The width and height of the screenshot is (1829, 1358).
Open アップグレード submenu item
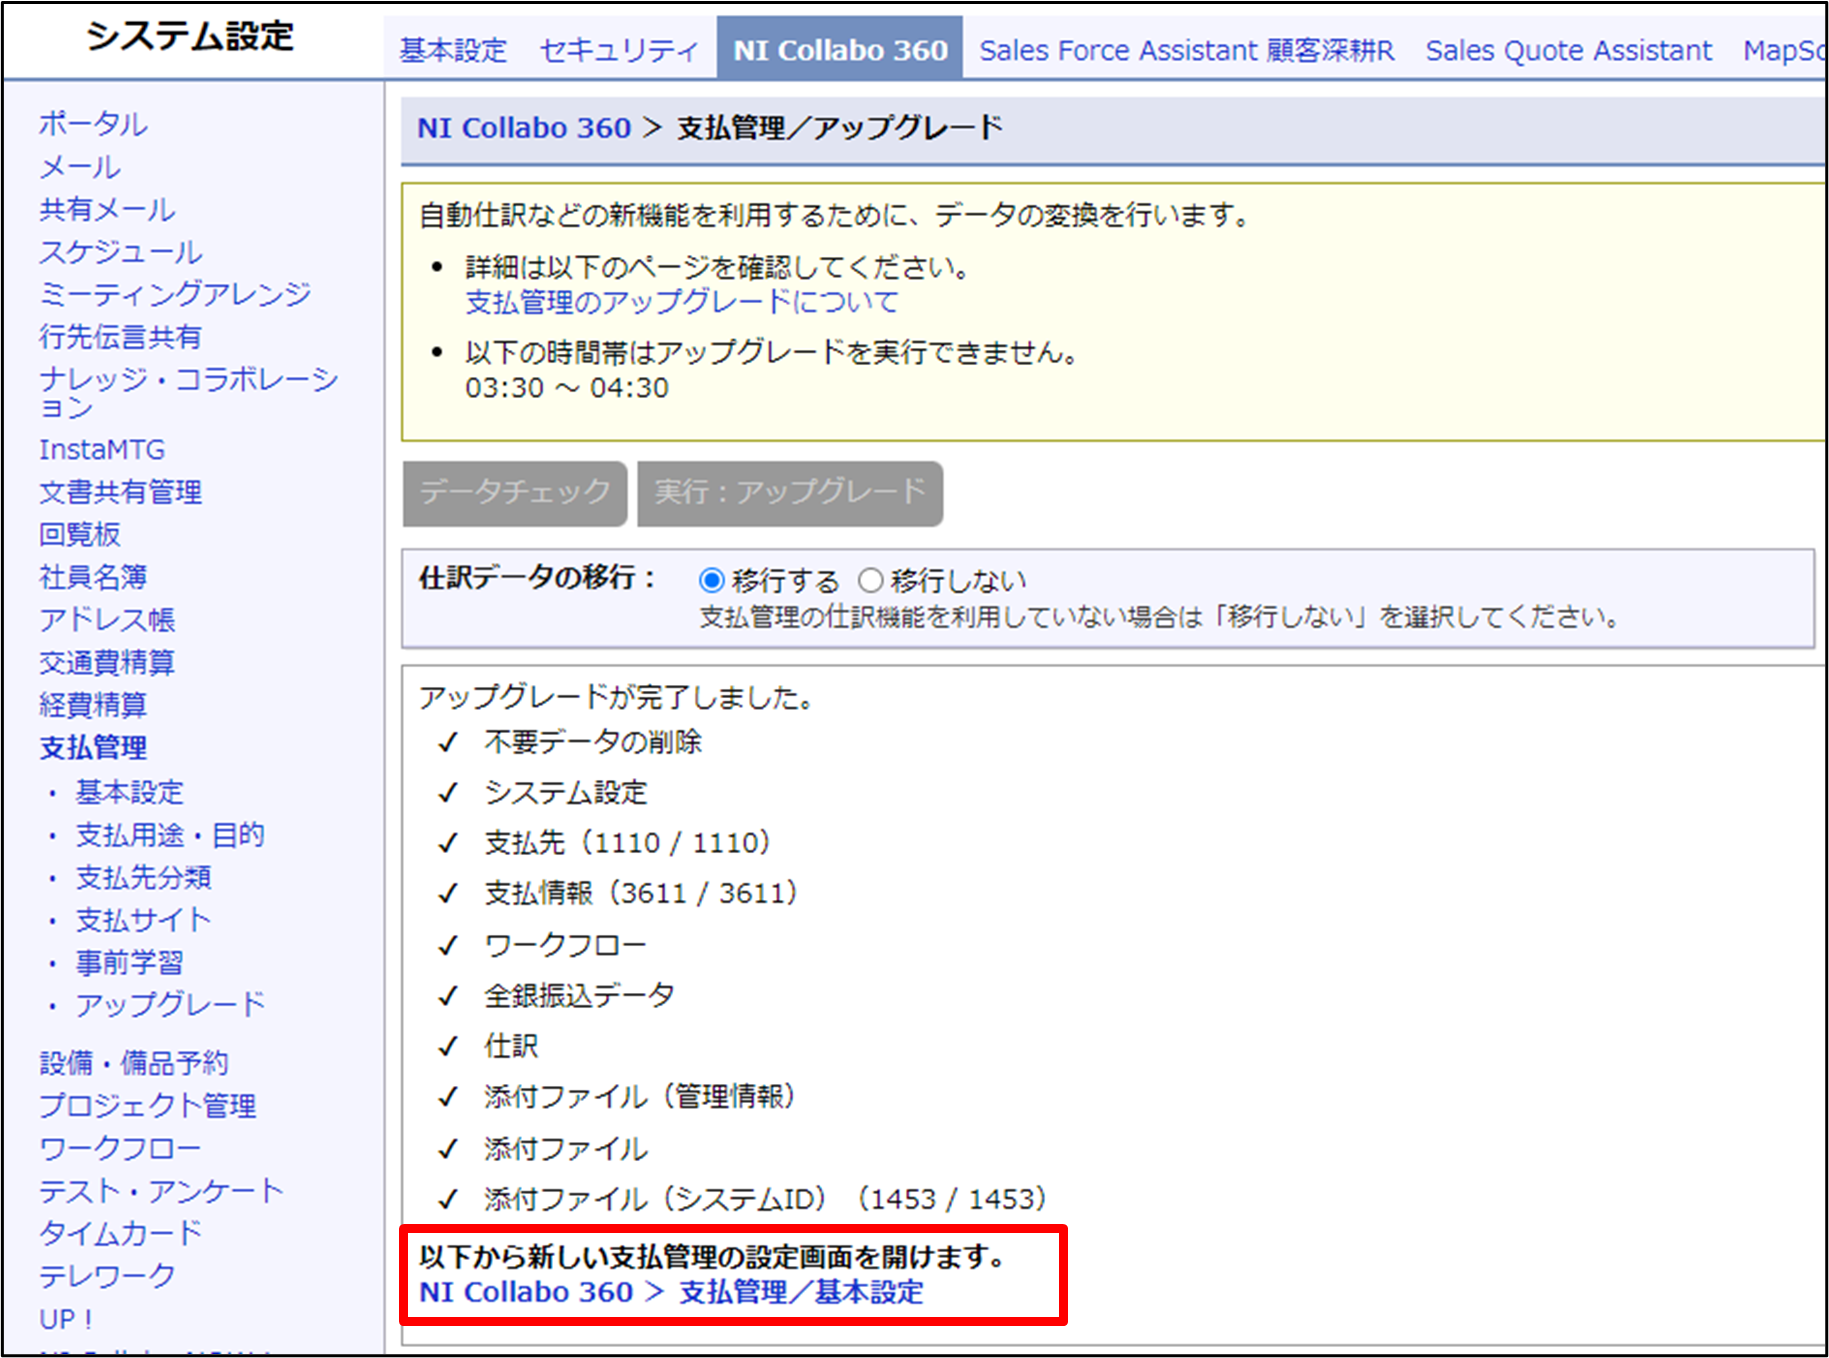[x=171, y=1004]
